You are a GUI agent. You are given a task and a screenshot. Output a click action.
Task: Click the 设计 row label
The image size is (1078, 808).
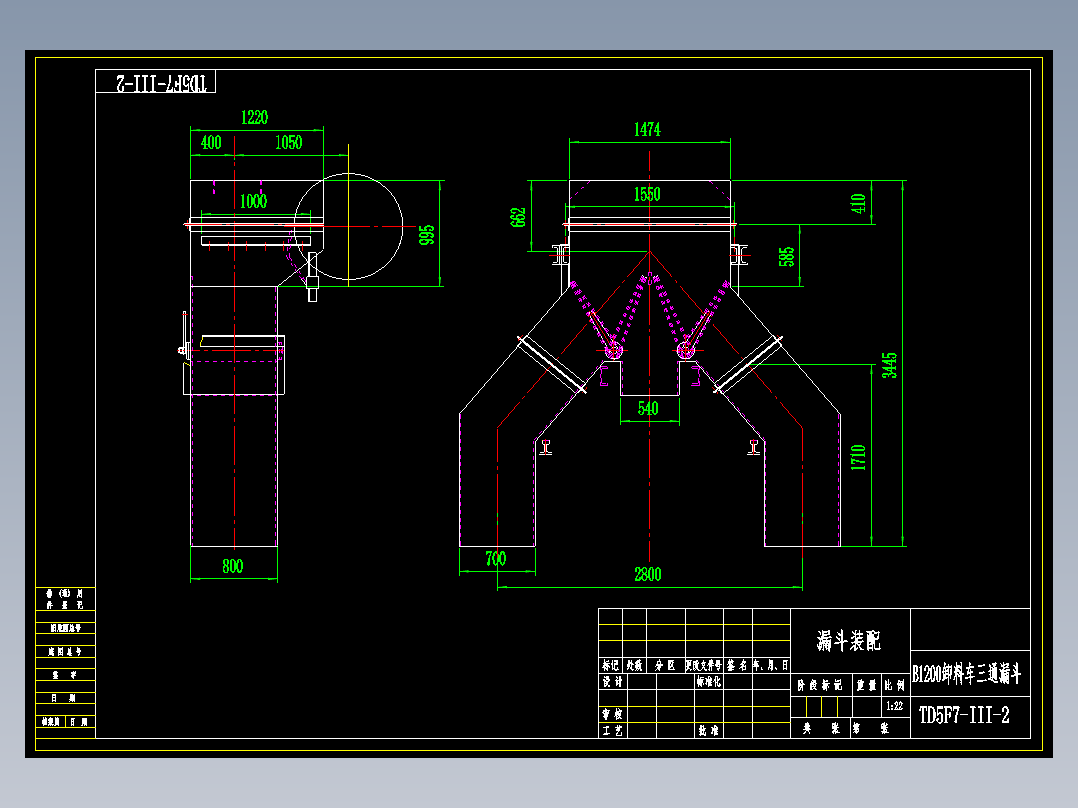point(613,681)
